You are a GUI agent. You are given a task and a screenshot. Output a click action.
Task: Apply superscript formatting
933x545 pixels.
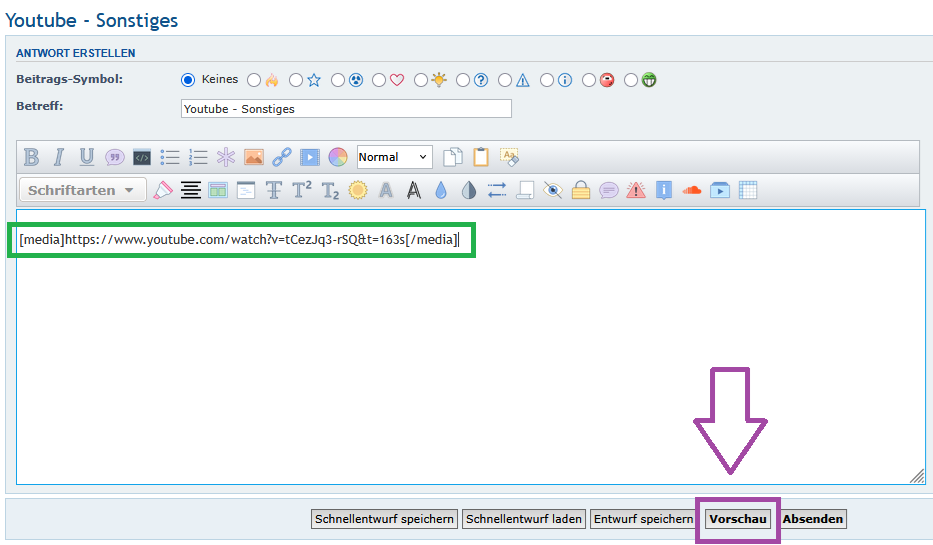tap(302, 190)
